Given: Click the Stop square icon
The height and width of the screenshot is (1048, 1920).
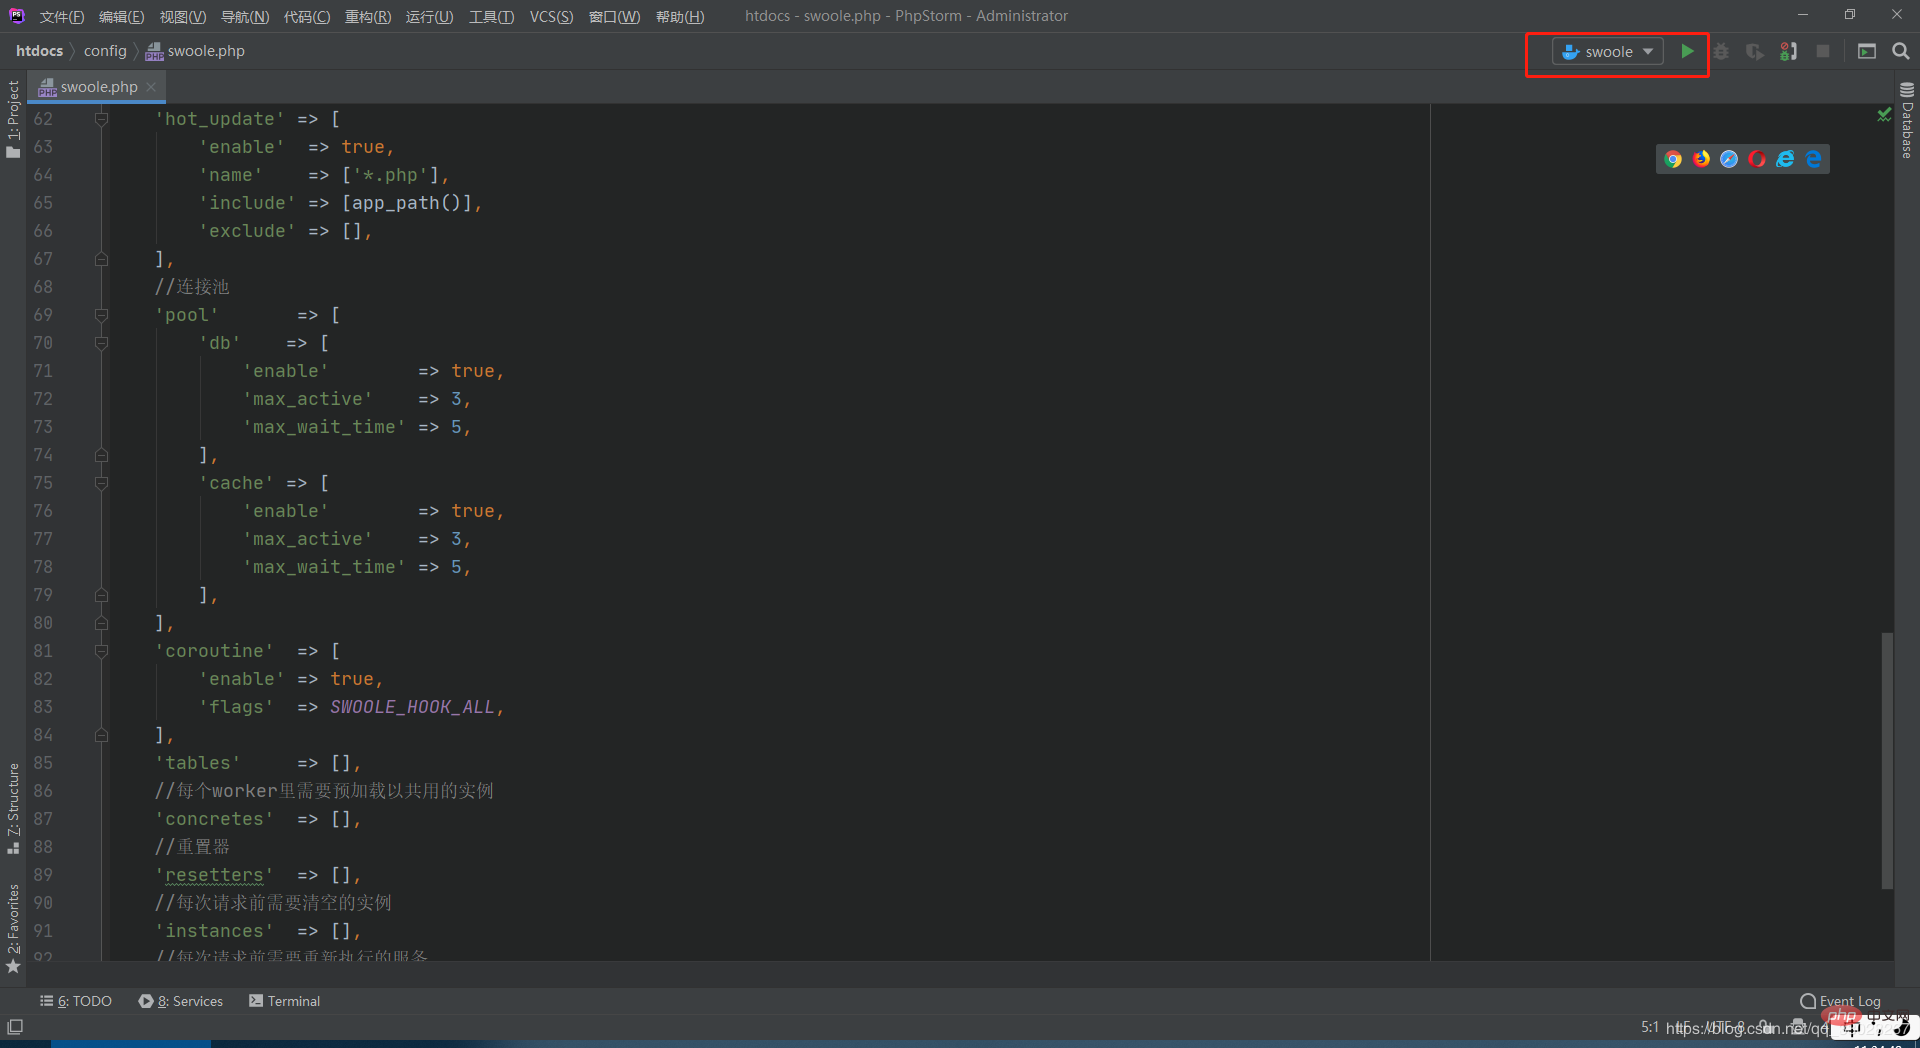Looking at the screenshot, I should pos(1823,51).
